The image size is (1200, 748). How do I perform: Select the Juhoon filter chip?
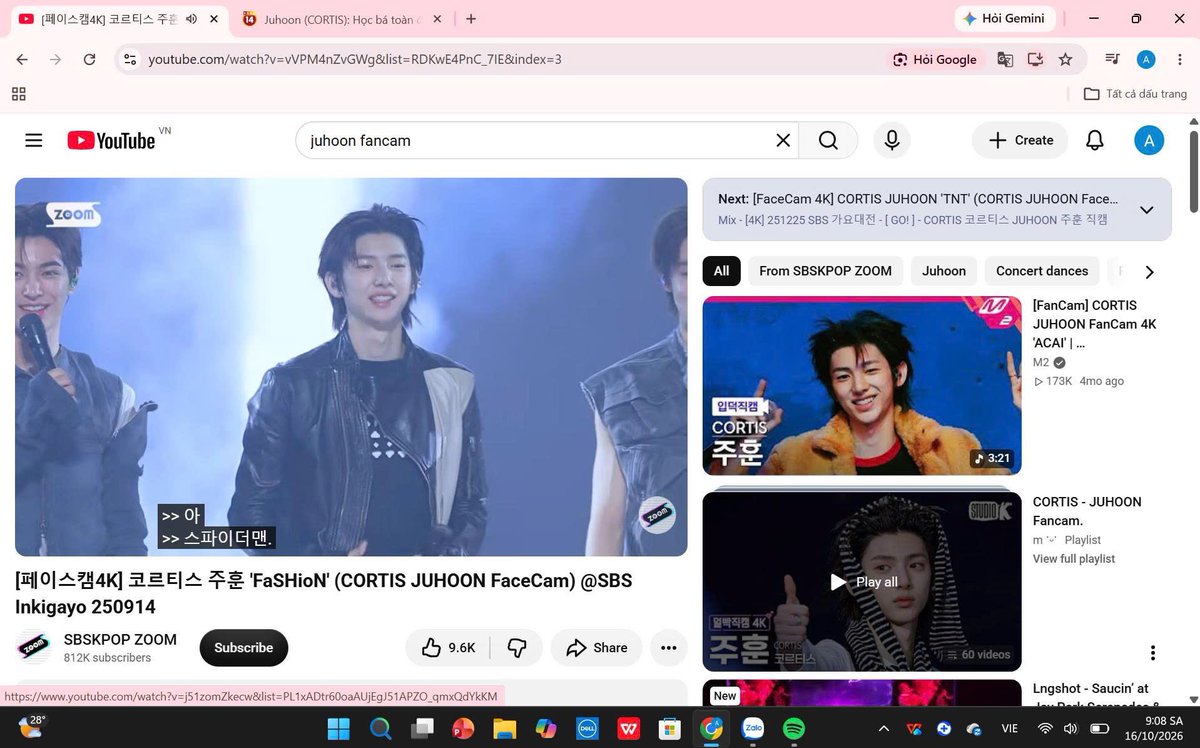tap(944, 271)
